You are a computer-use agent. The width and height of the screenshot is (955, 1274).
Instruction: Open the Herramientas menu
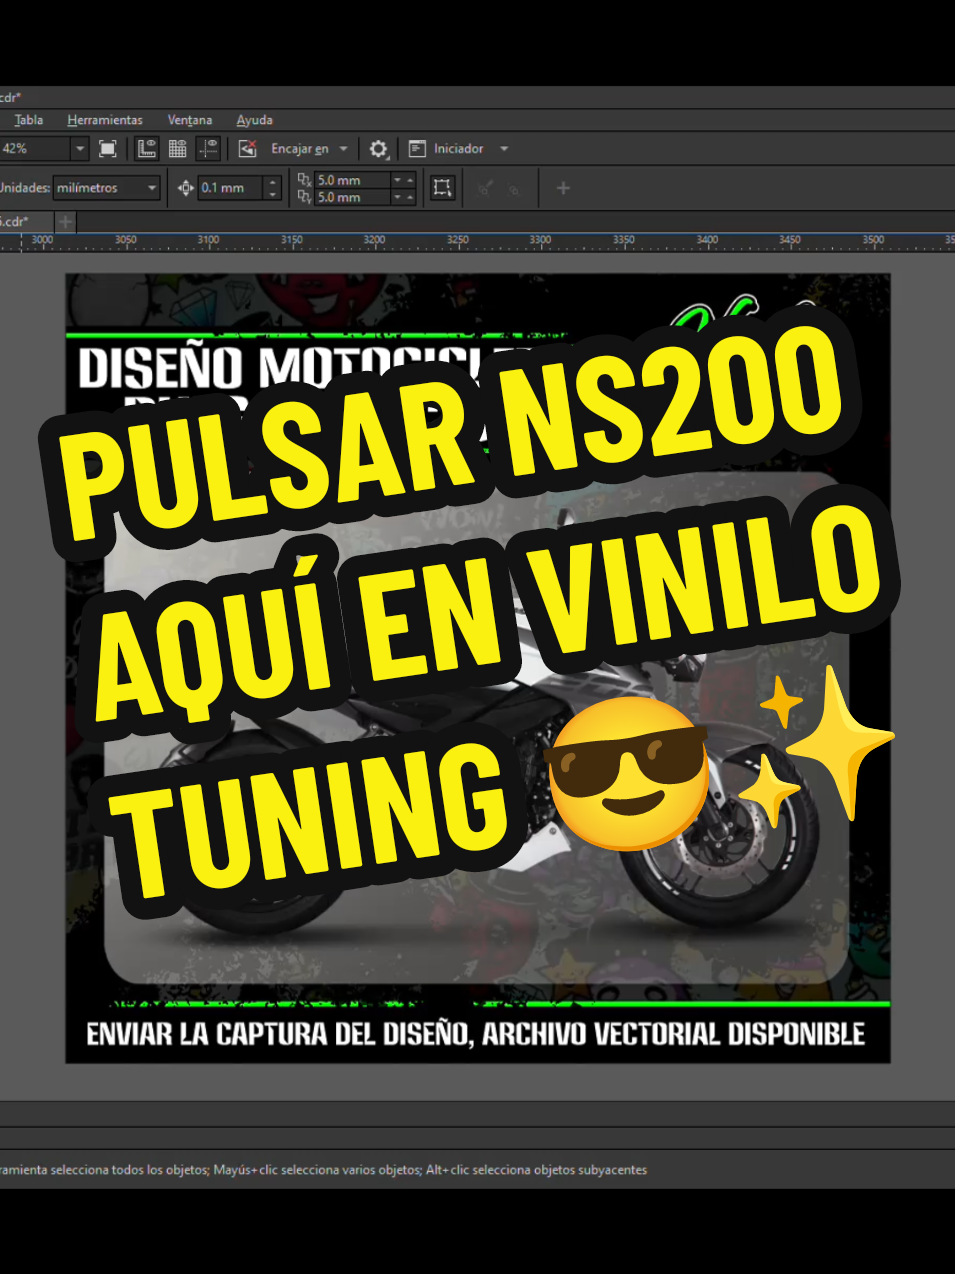coord(105,119)
